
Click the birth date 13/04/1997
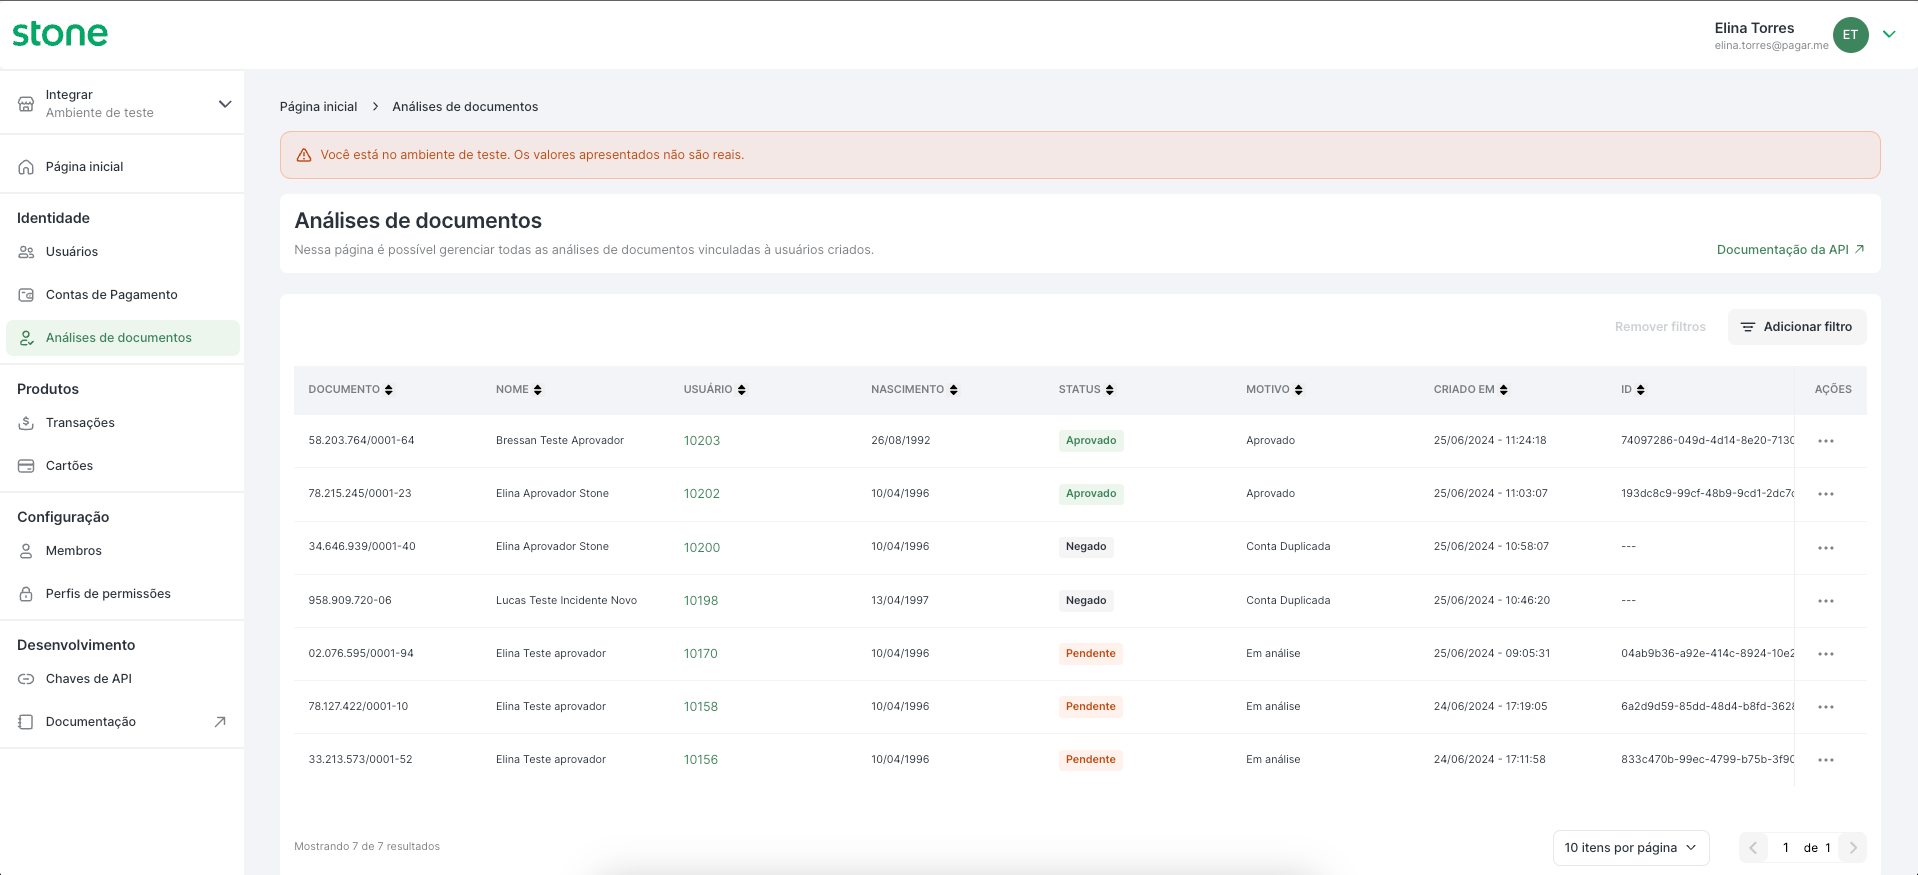(900, 601)
